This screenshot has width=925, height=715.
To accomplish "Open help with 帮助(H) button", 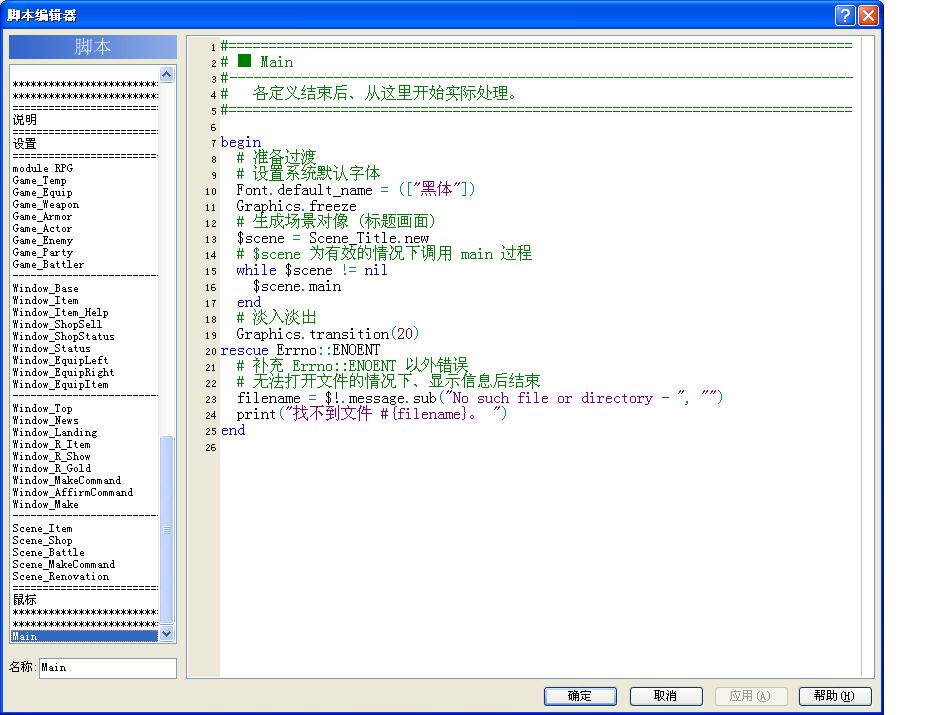I will (x=835, y=696).
